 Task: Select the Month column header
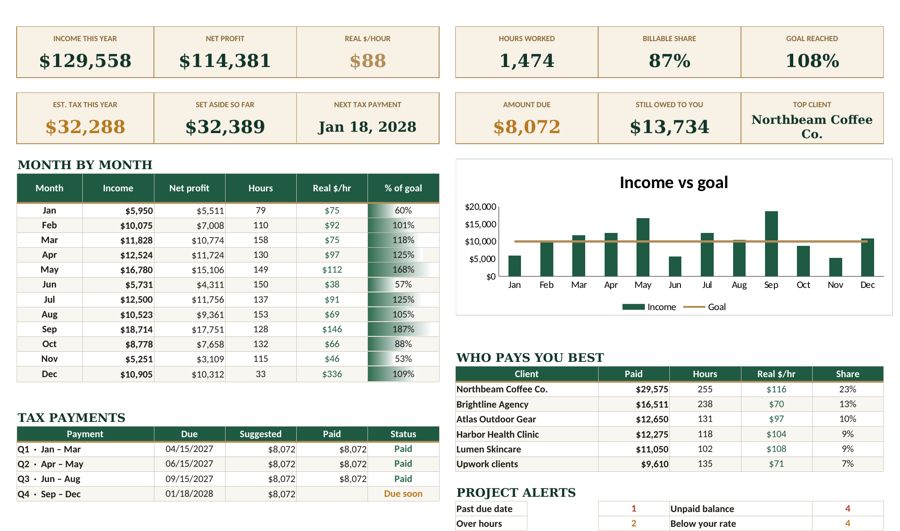49,188
